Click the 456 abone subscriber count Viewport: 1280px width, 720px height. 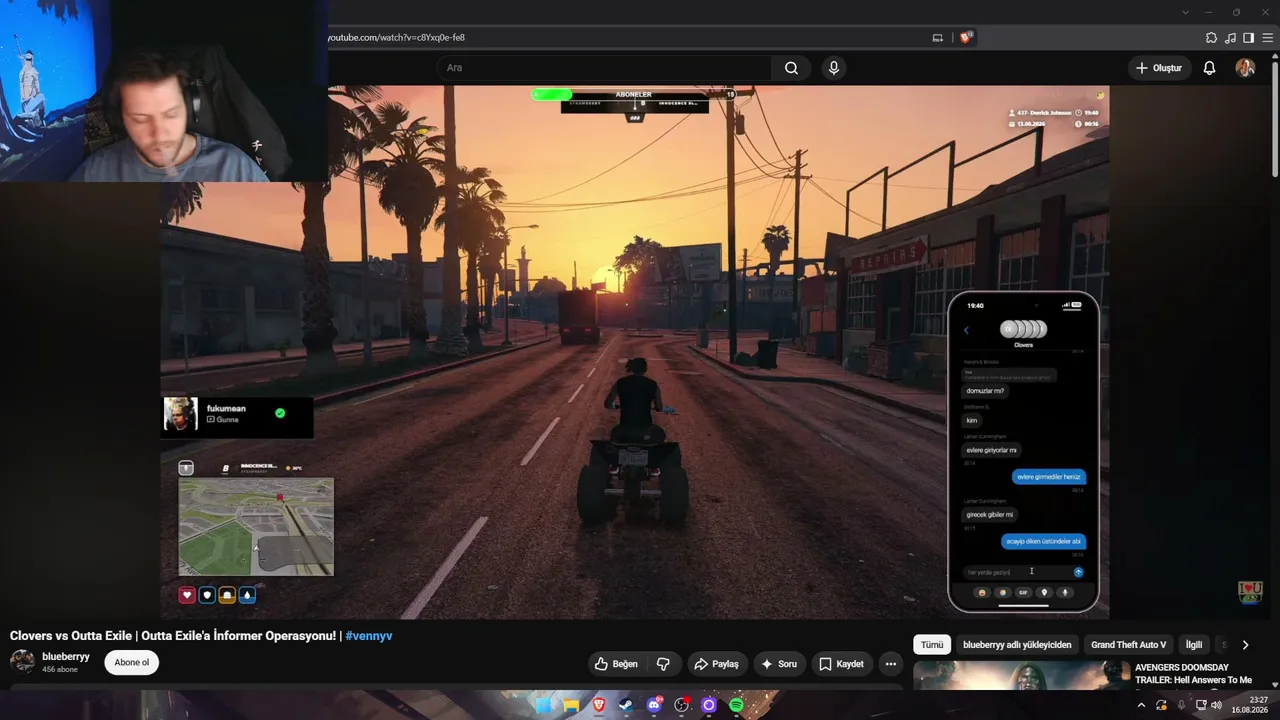pyautogui.click(x=60, y=669)
